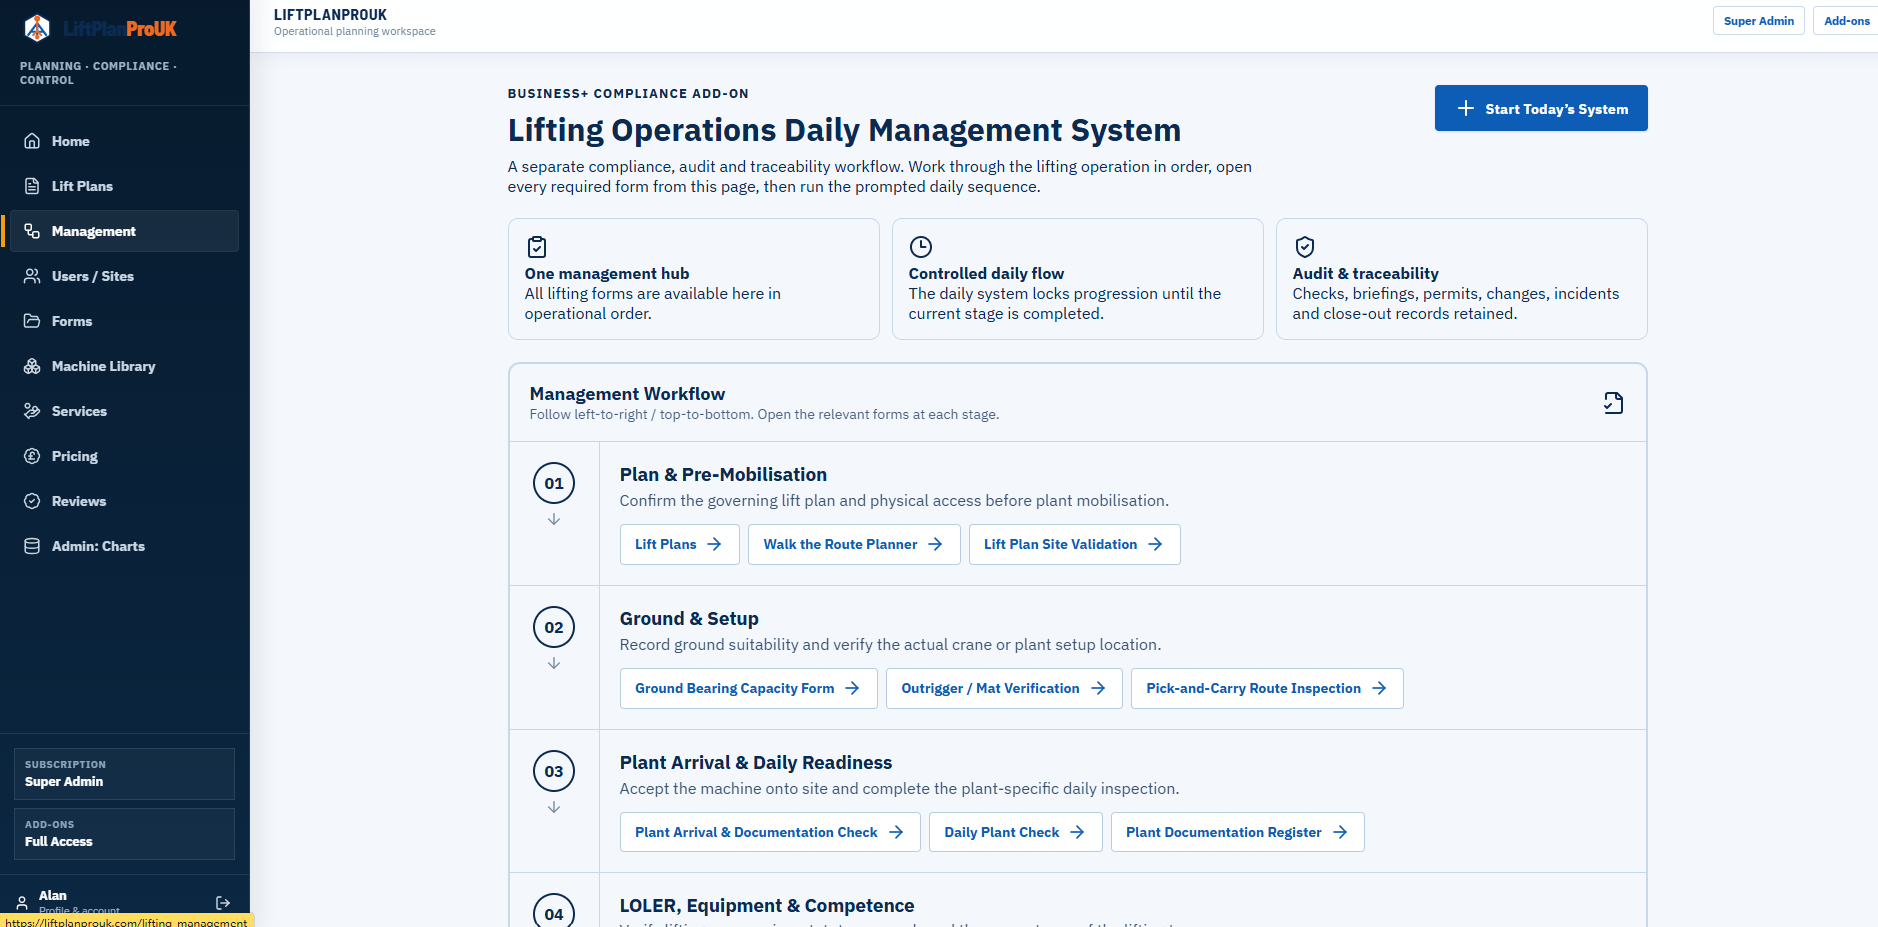Image resolution: width=1878 pixels, height=927 pixels.
Task: Click the Management Workflow document-check icon
Action: click(1613, 403)
